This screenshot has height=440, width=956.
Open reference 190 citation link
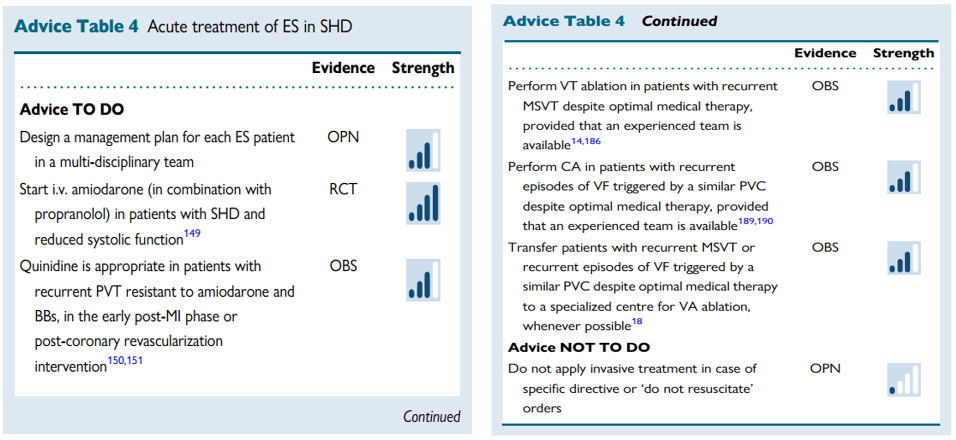coord(765,221)
